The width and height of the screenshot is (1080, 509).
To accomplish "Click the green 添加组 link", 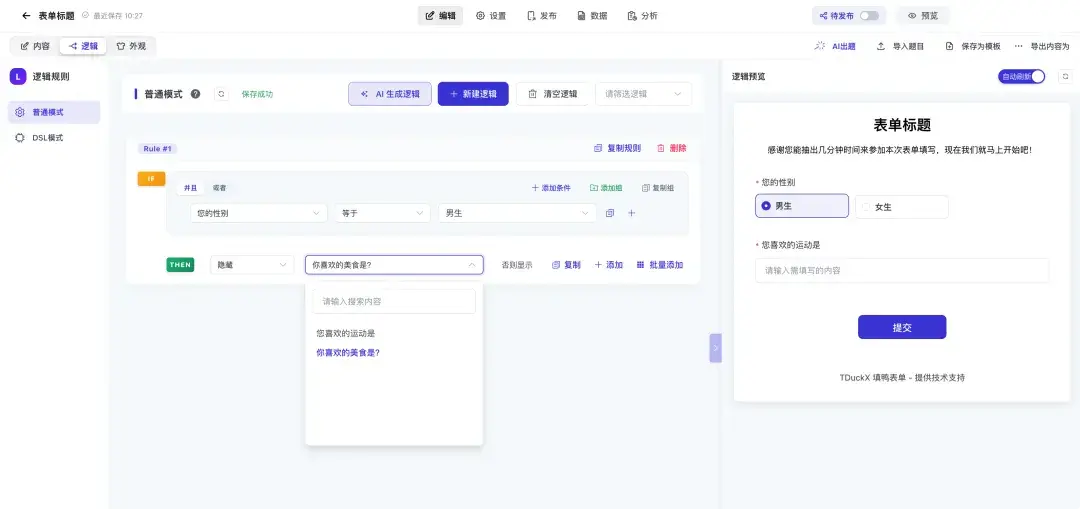I will [x=606, y=188].
